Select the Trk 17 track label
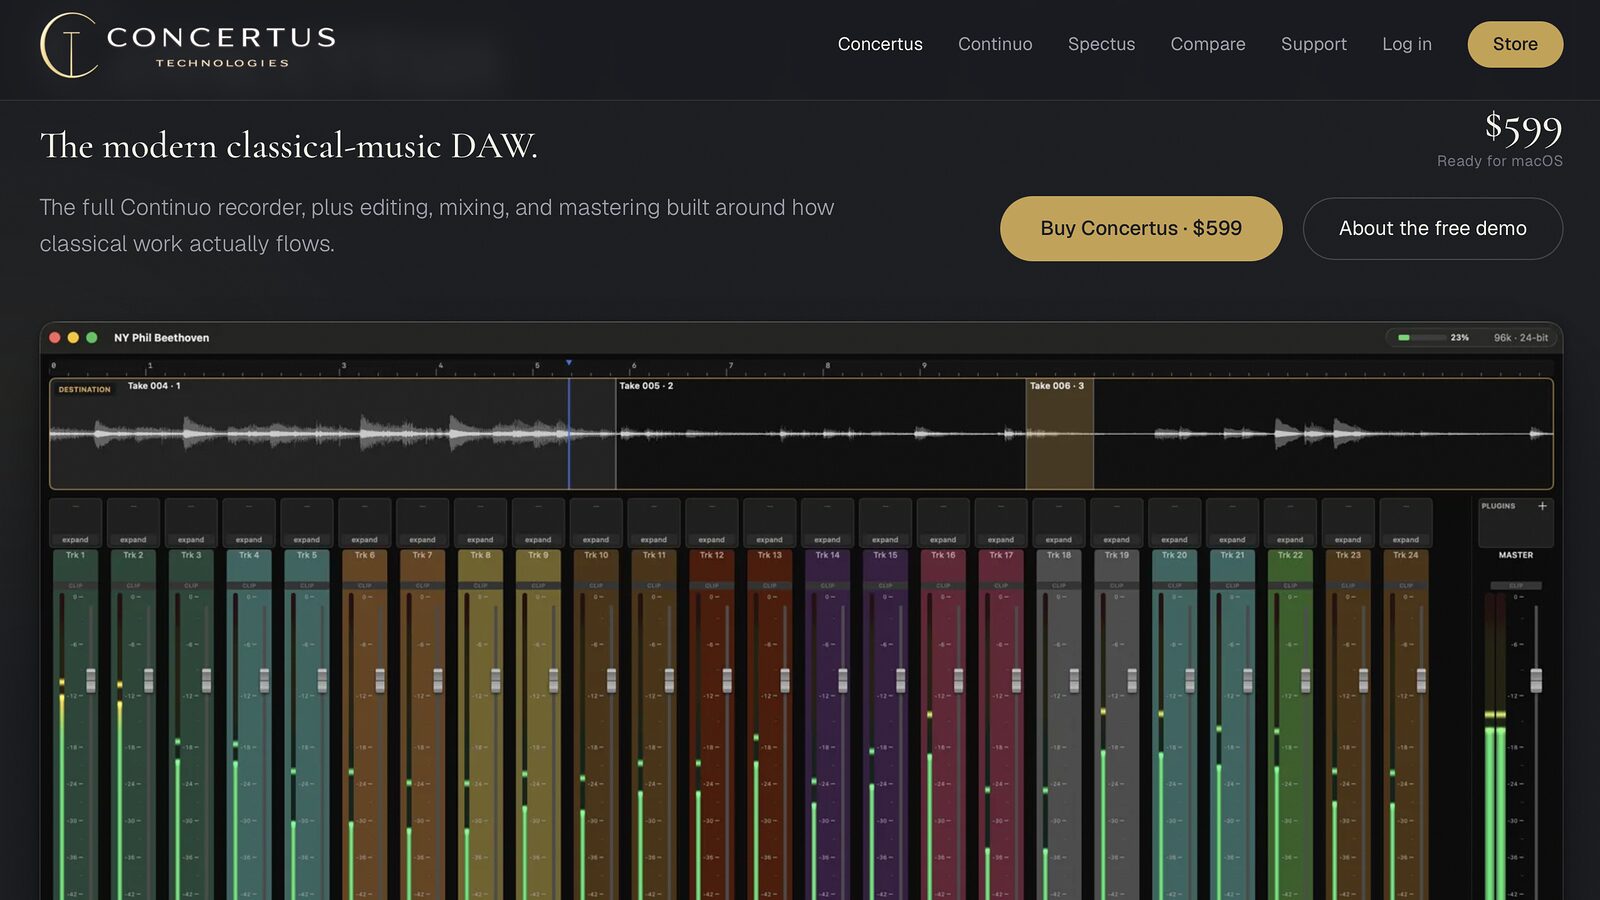Screen dimensions: 1600x900 (x=1001, y=555)
